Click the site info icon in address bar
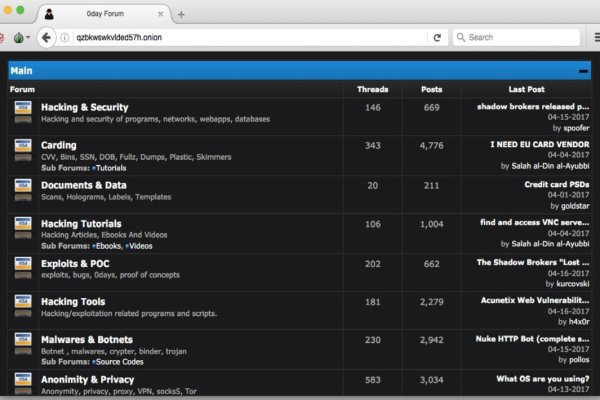Screen dimensions: 600x400 tap(66, 37)
